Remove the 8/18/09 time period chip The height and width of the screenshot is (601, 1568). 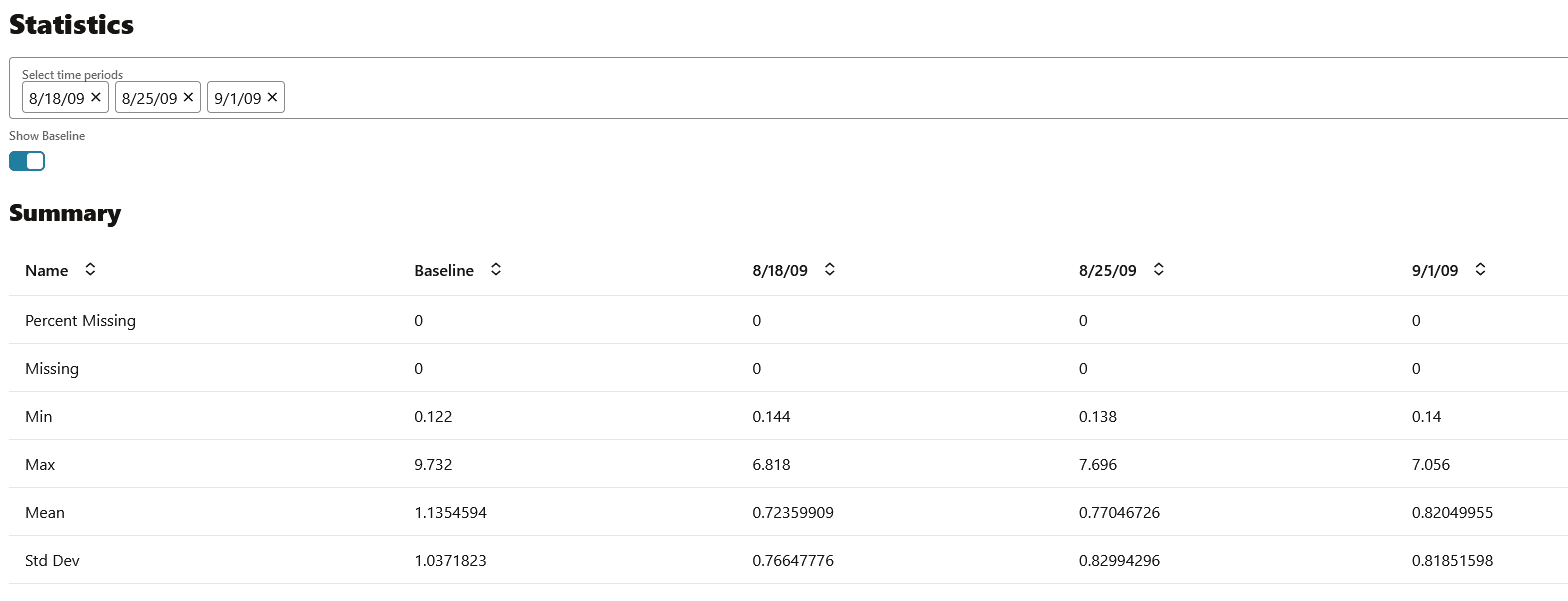click(96, 97)
